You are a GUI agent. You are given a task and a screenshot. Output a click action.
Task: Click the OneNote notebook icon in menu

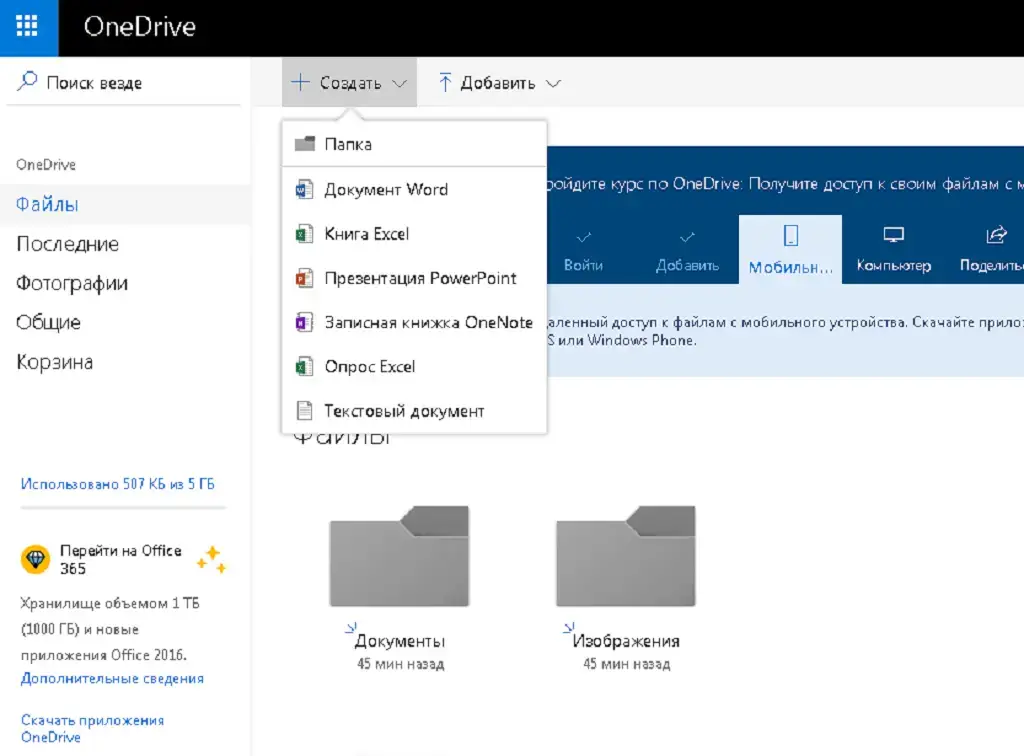click(304, 323)
